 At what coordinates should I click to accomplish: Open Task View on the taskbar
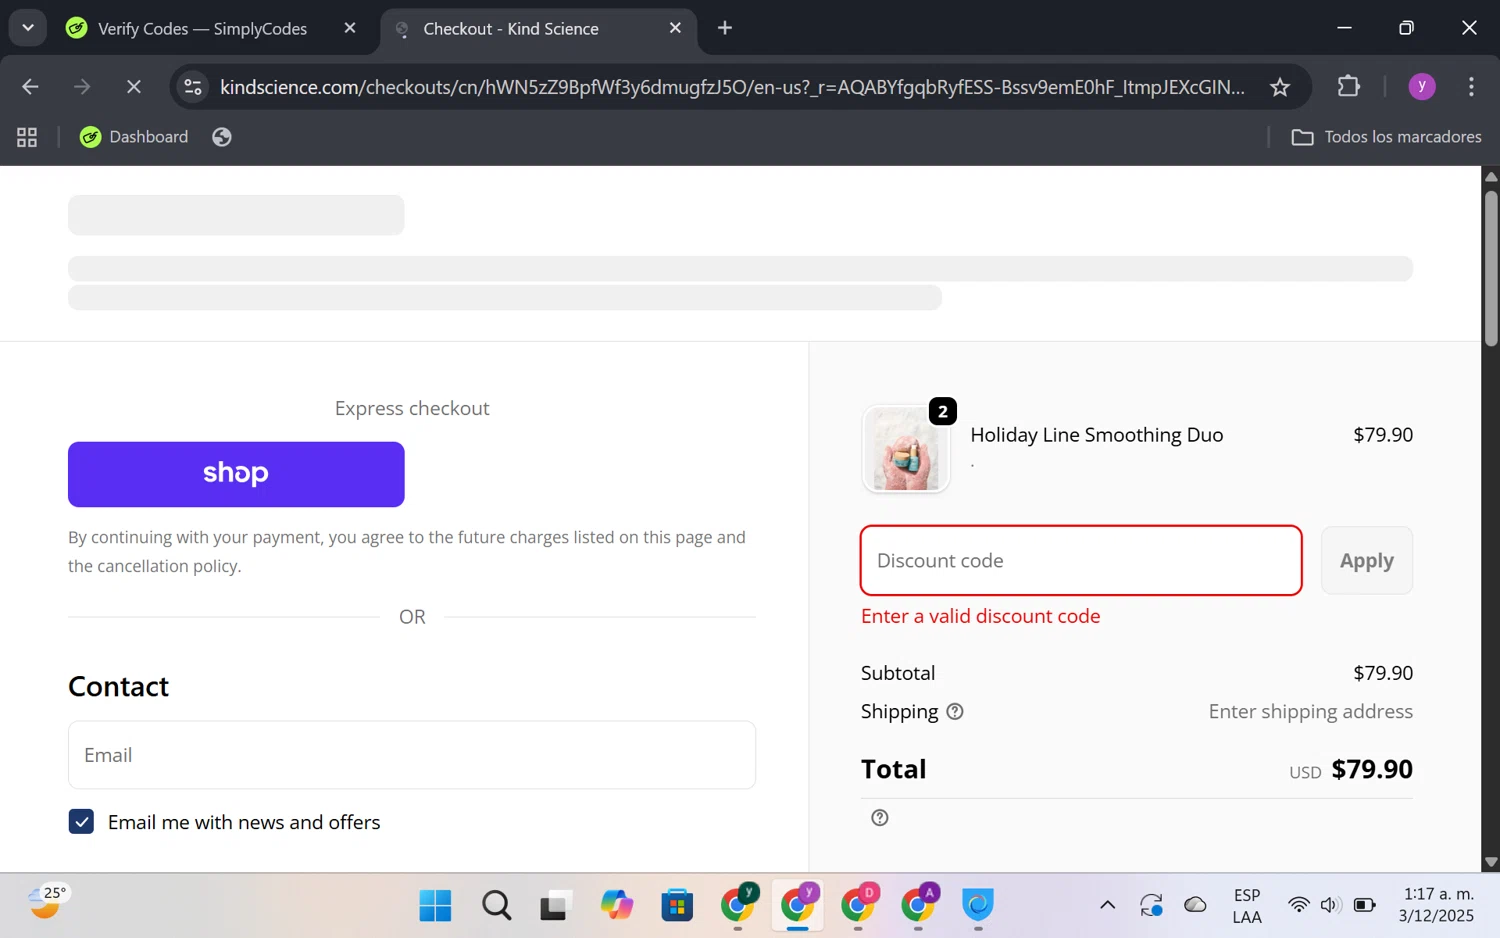[x=556, y=905]
